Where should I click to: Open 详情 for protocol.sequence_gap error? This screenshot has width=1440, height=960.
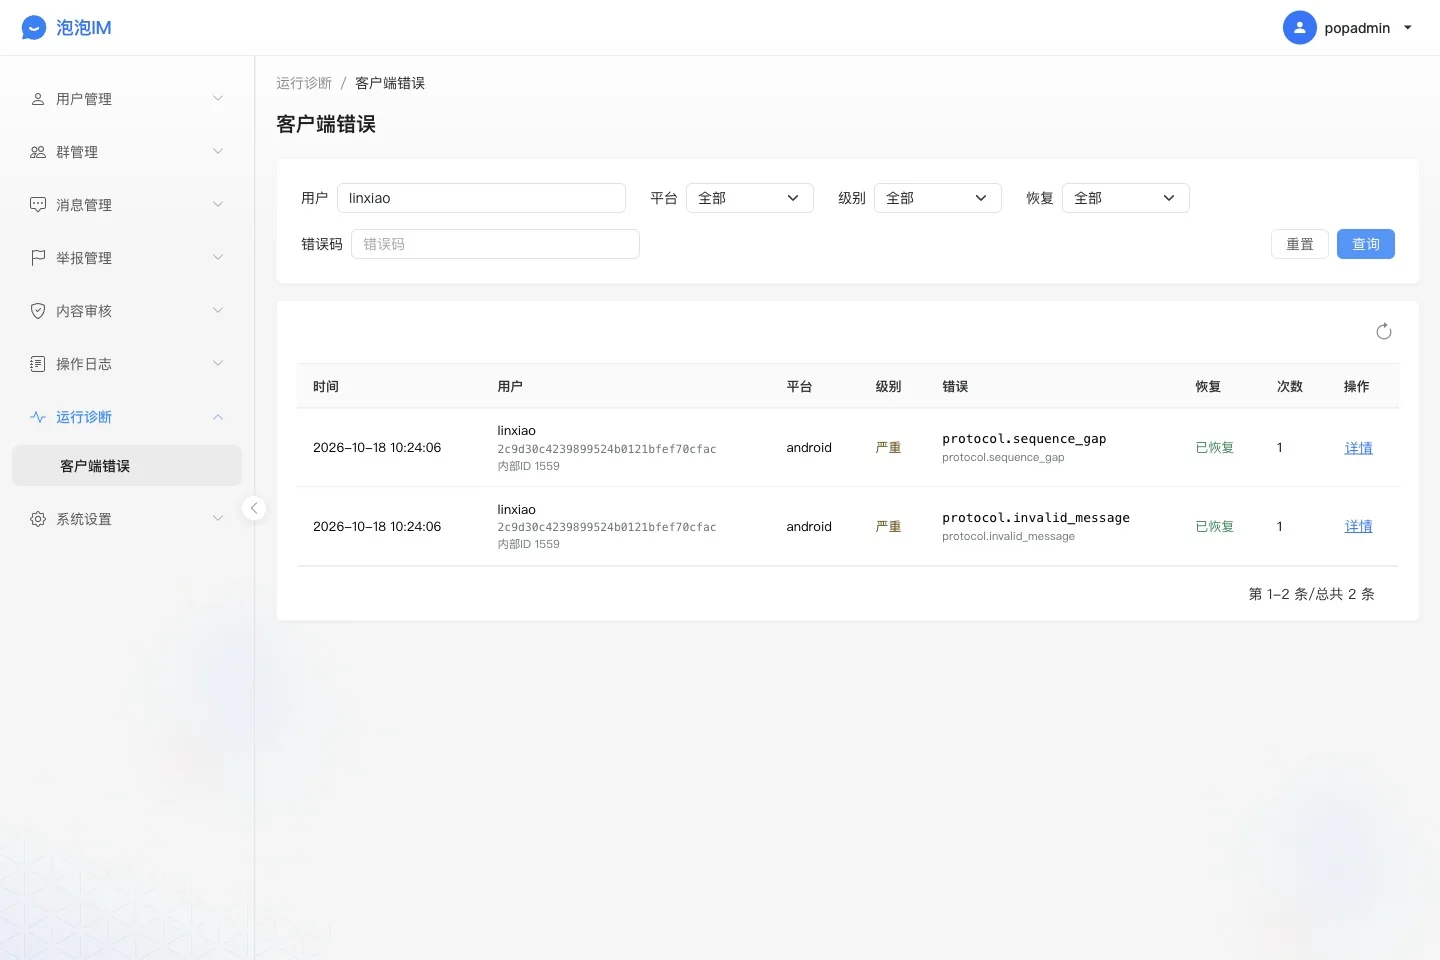point(1358,448)
